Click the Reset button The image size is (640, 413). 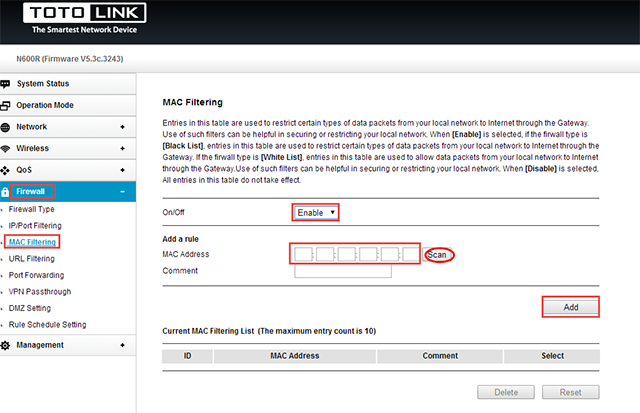click(x=571, y=392)
